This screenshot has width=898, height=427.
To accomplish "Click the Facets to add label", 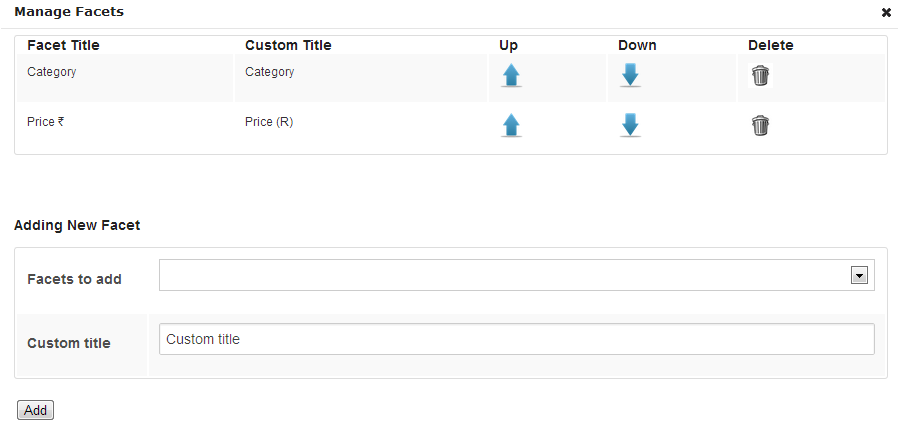I will 74,279.
